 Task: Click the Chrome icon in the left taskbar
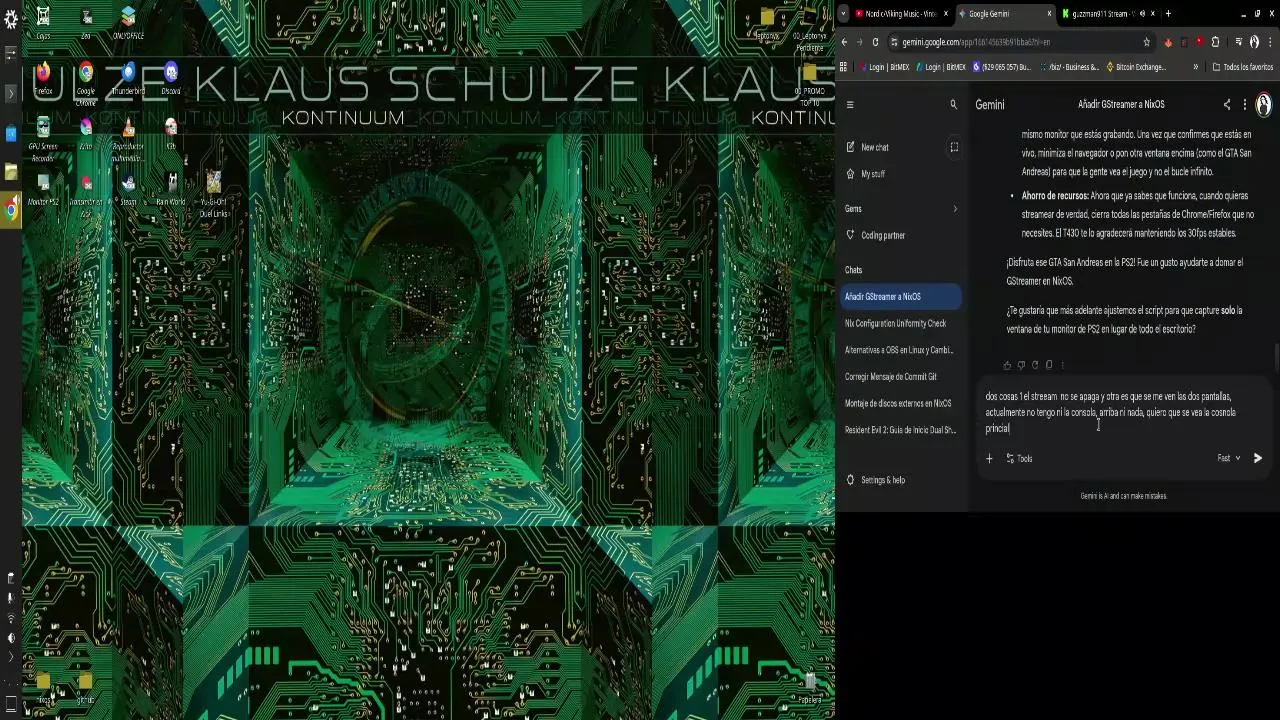11,210
